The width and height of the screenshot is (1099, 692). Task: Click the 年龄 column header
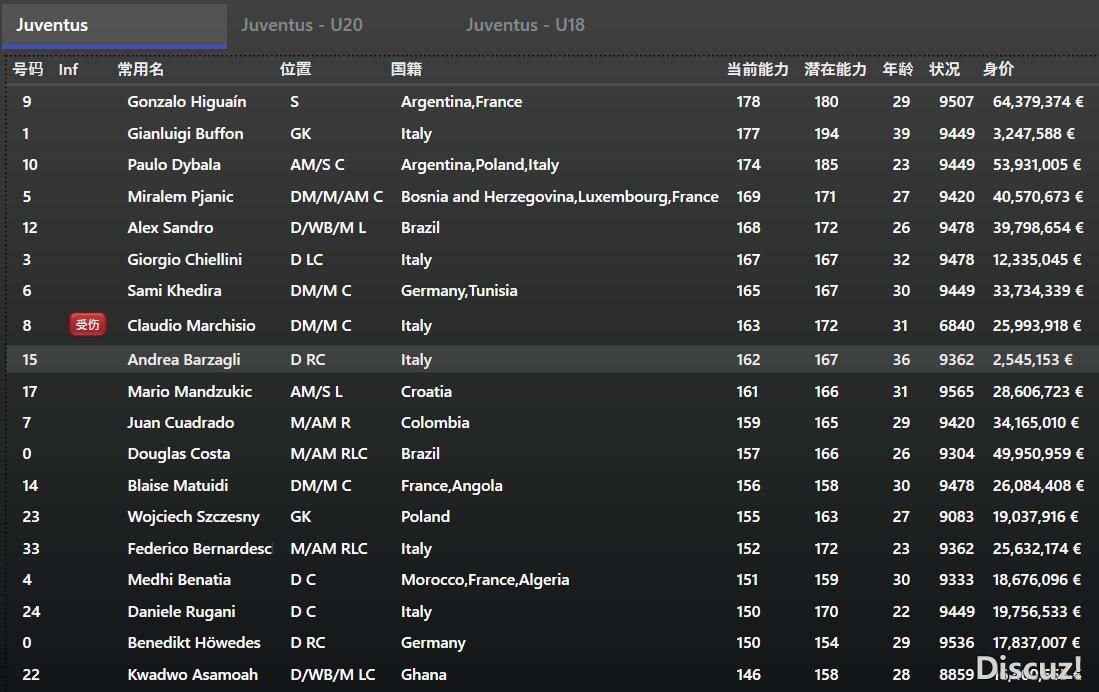pos(898,69)
